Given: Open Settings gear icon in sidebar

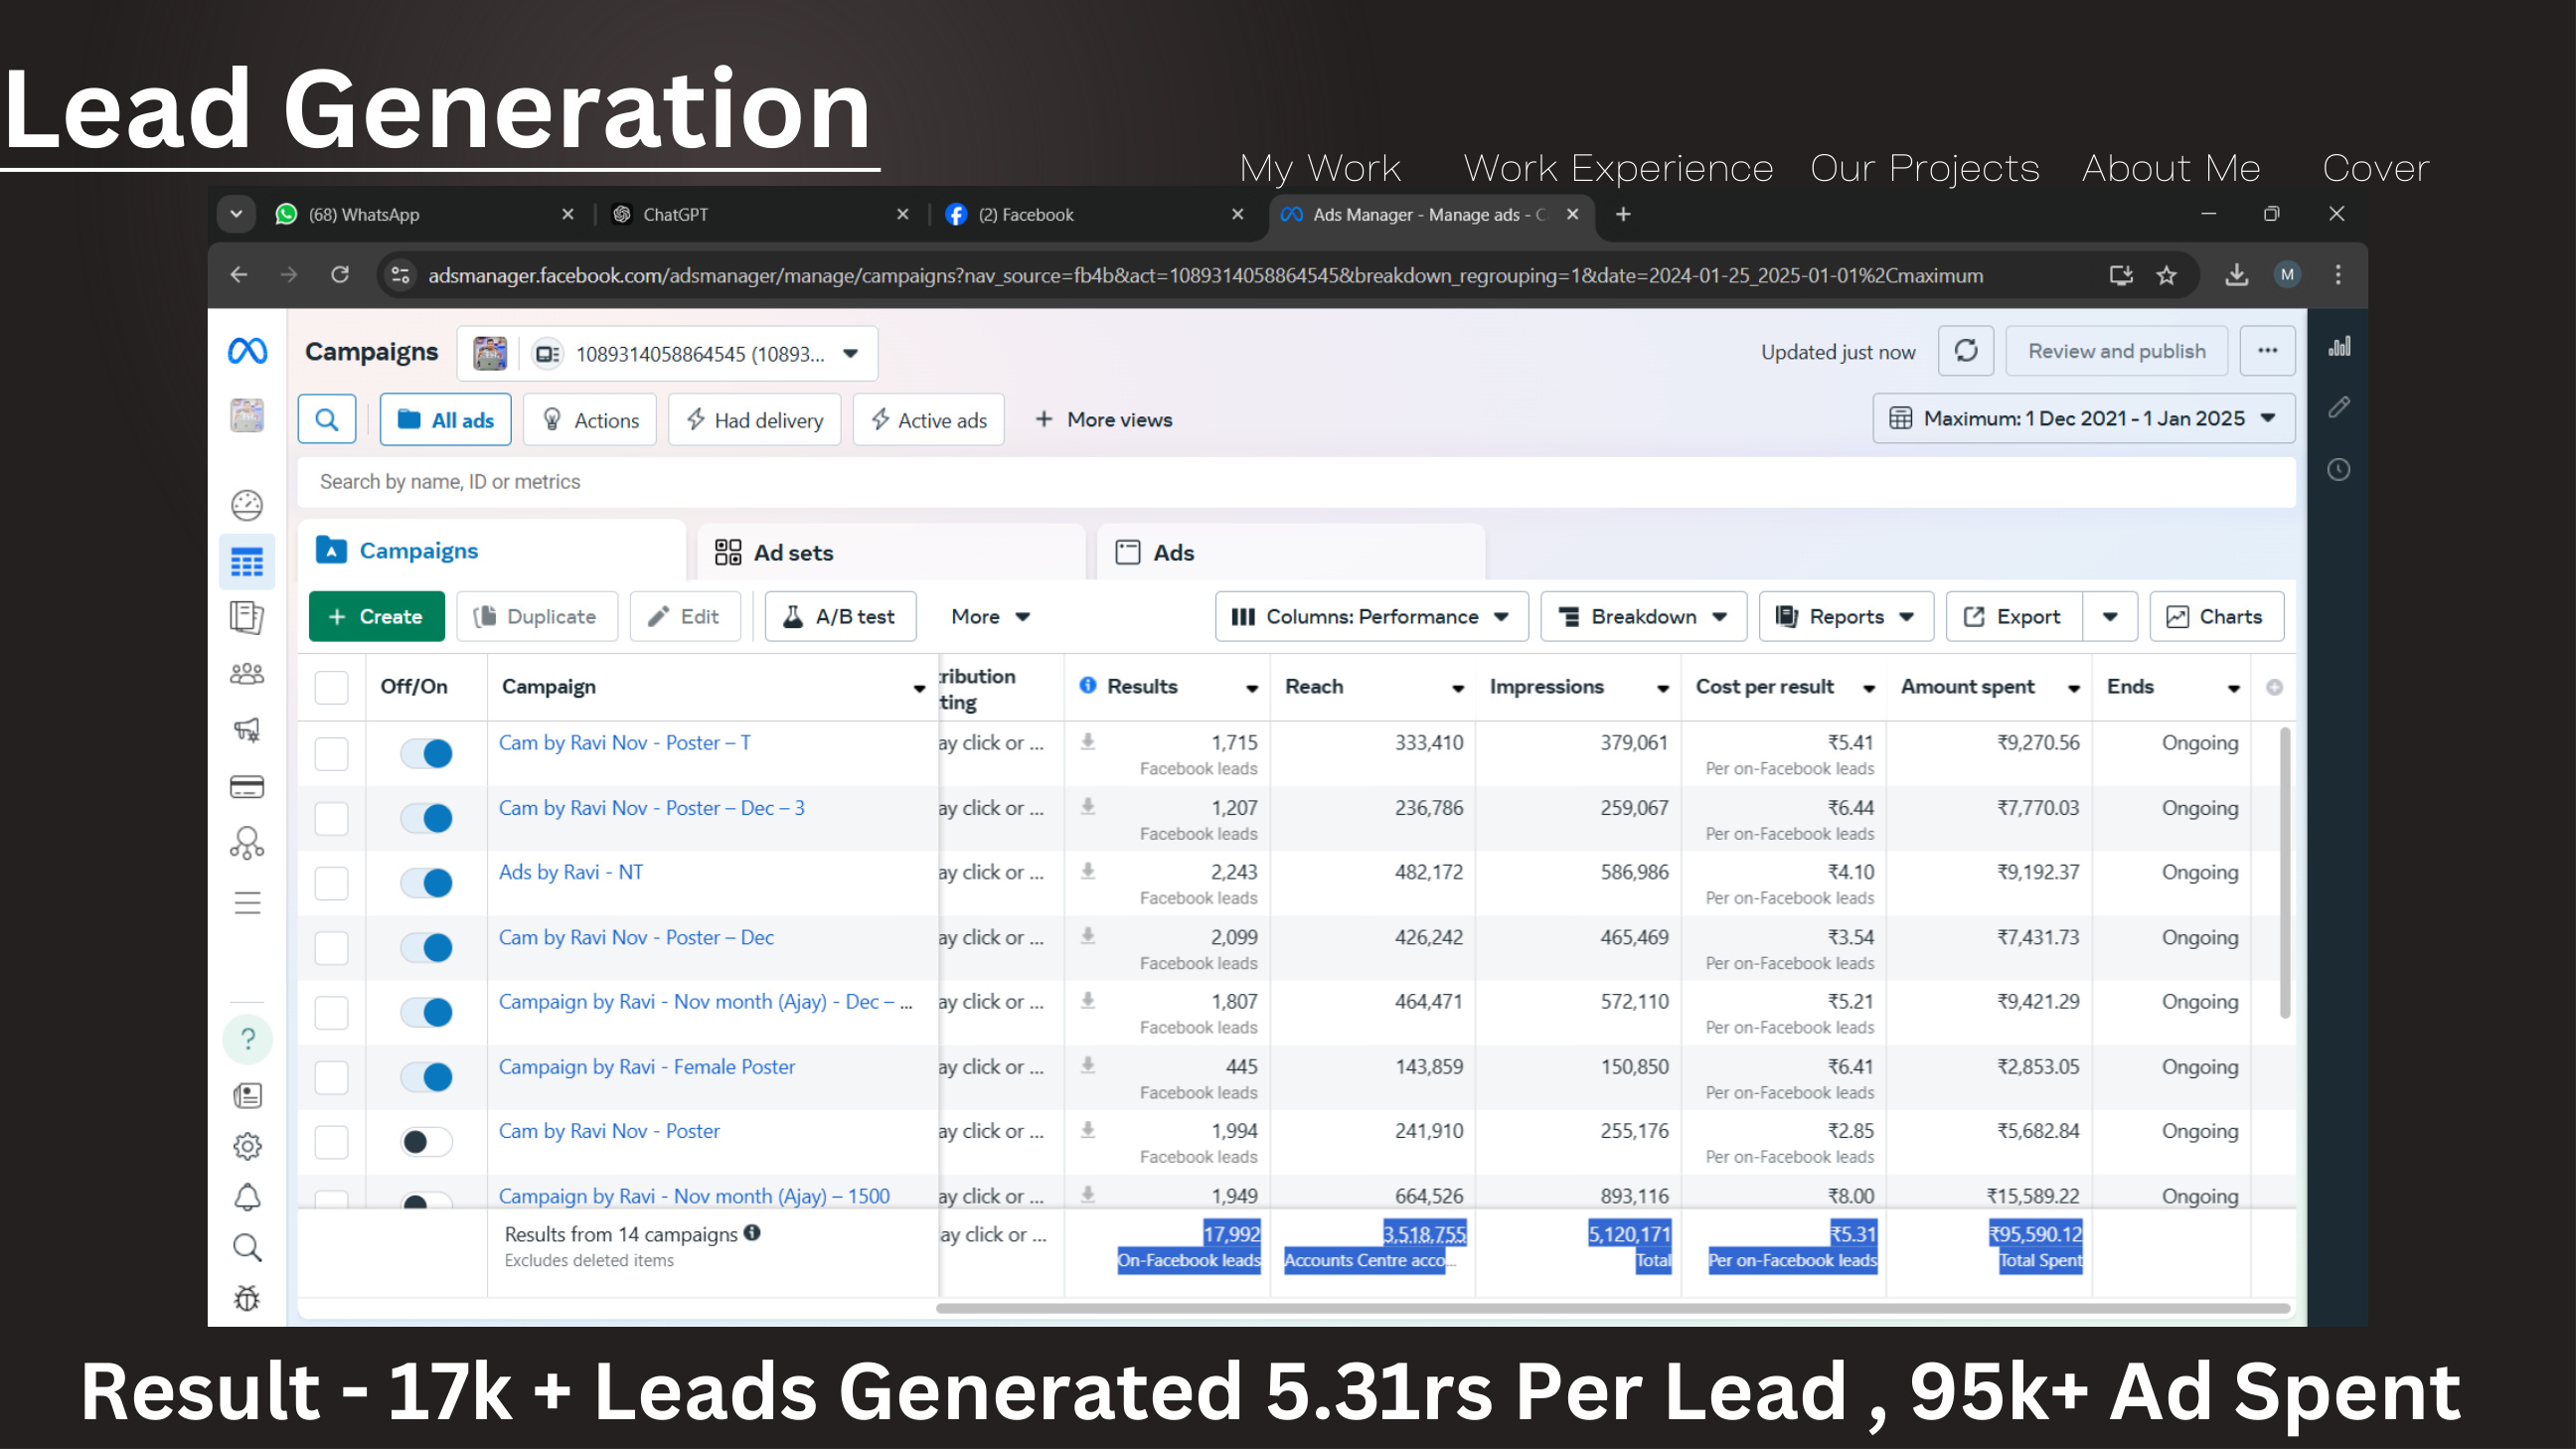Looking at the screenshot, I should click(247, 1146).
